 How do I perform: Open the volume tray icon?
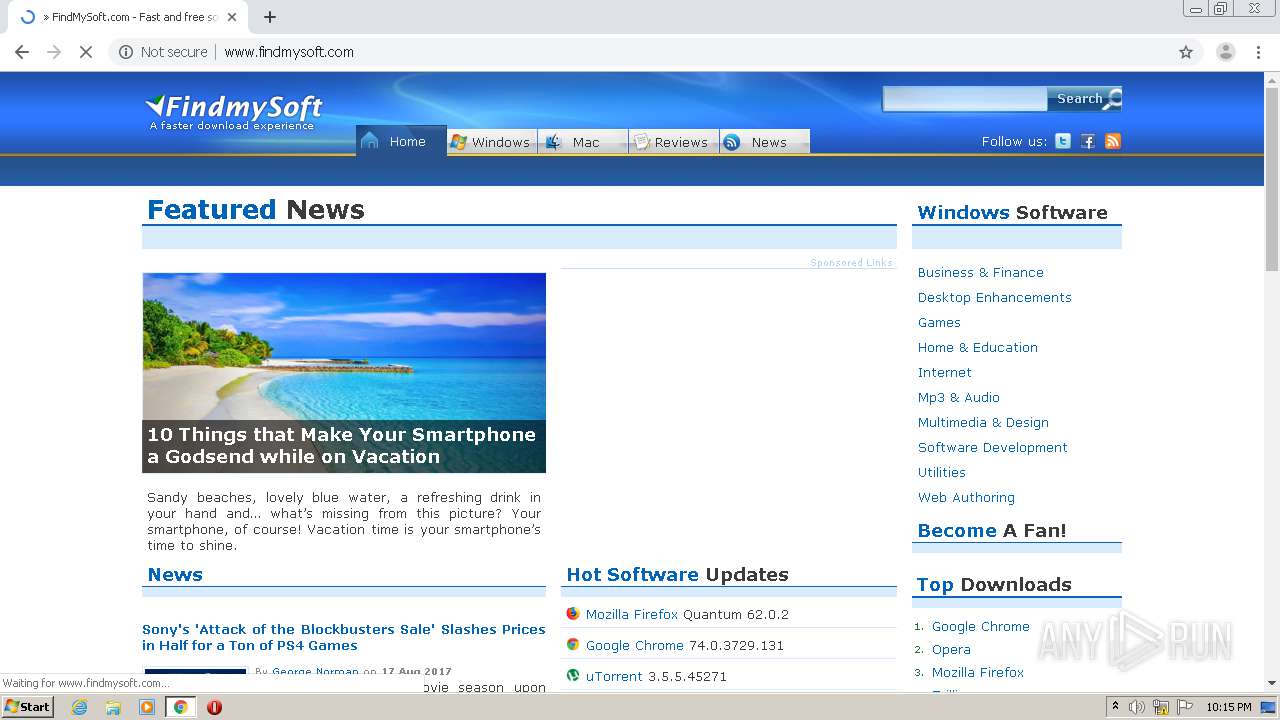coord(1137,707)
